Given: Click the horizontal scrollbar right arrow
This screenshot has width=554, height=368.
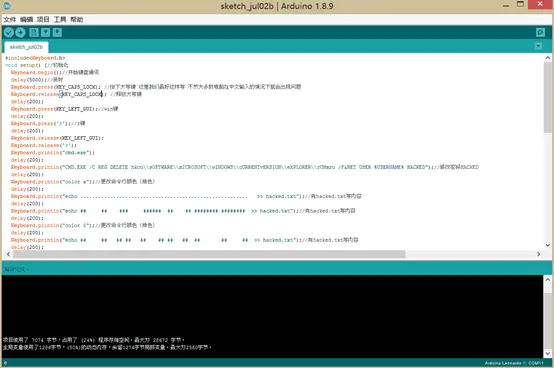Looking at the screenshot, I should pos(538,254).
